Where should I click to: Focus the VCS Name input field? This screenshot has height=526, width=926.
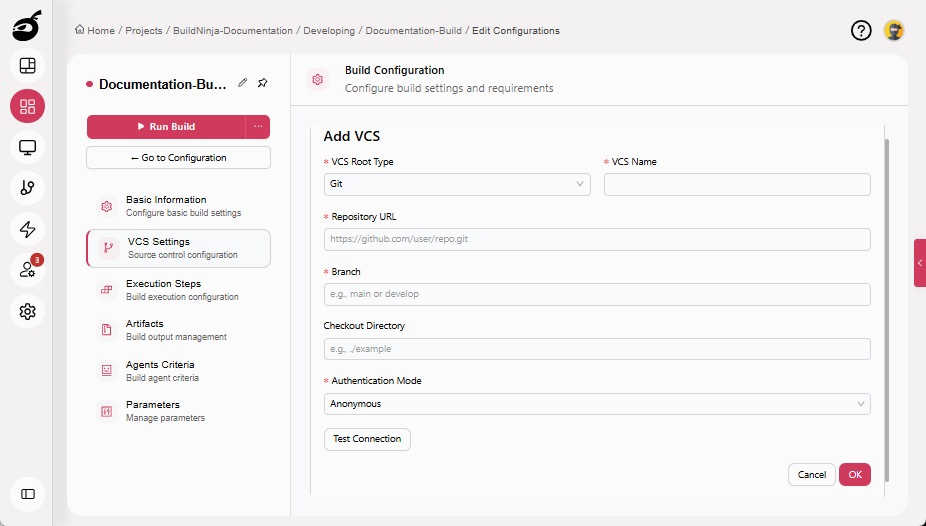pos(737,184)
